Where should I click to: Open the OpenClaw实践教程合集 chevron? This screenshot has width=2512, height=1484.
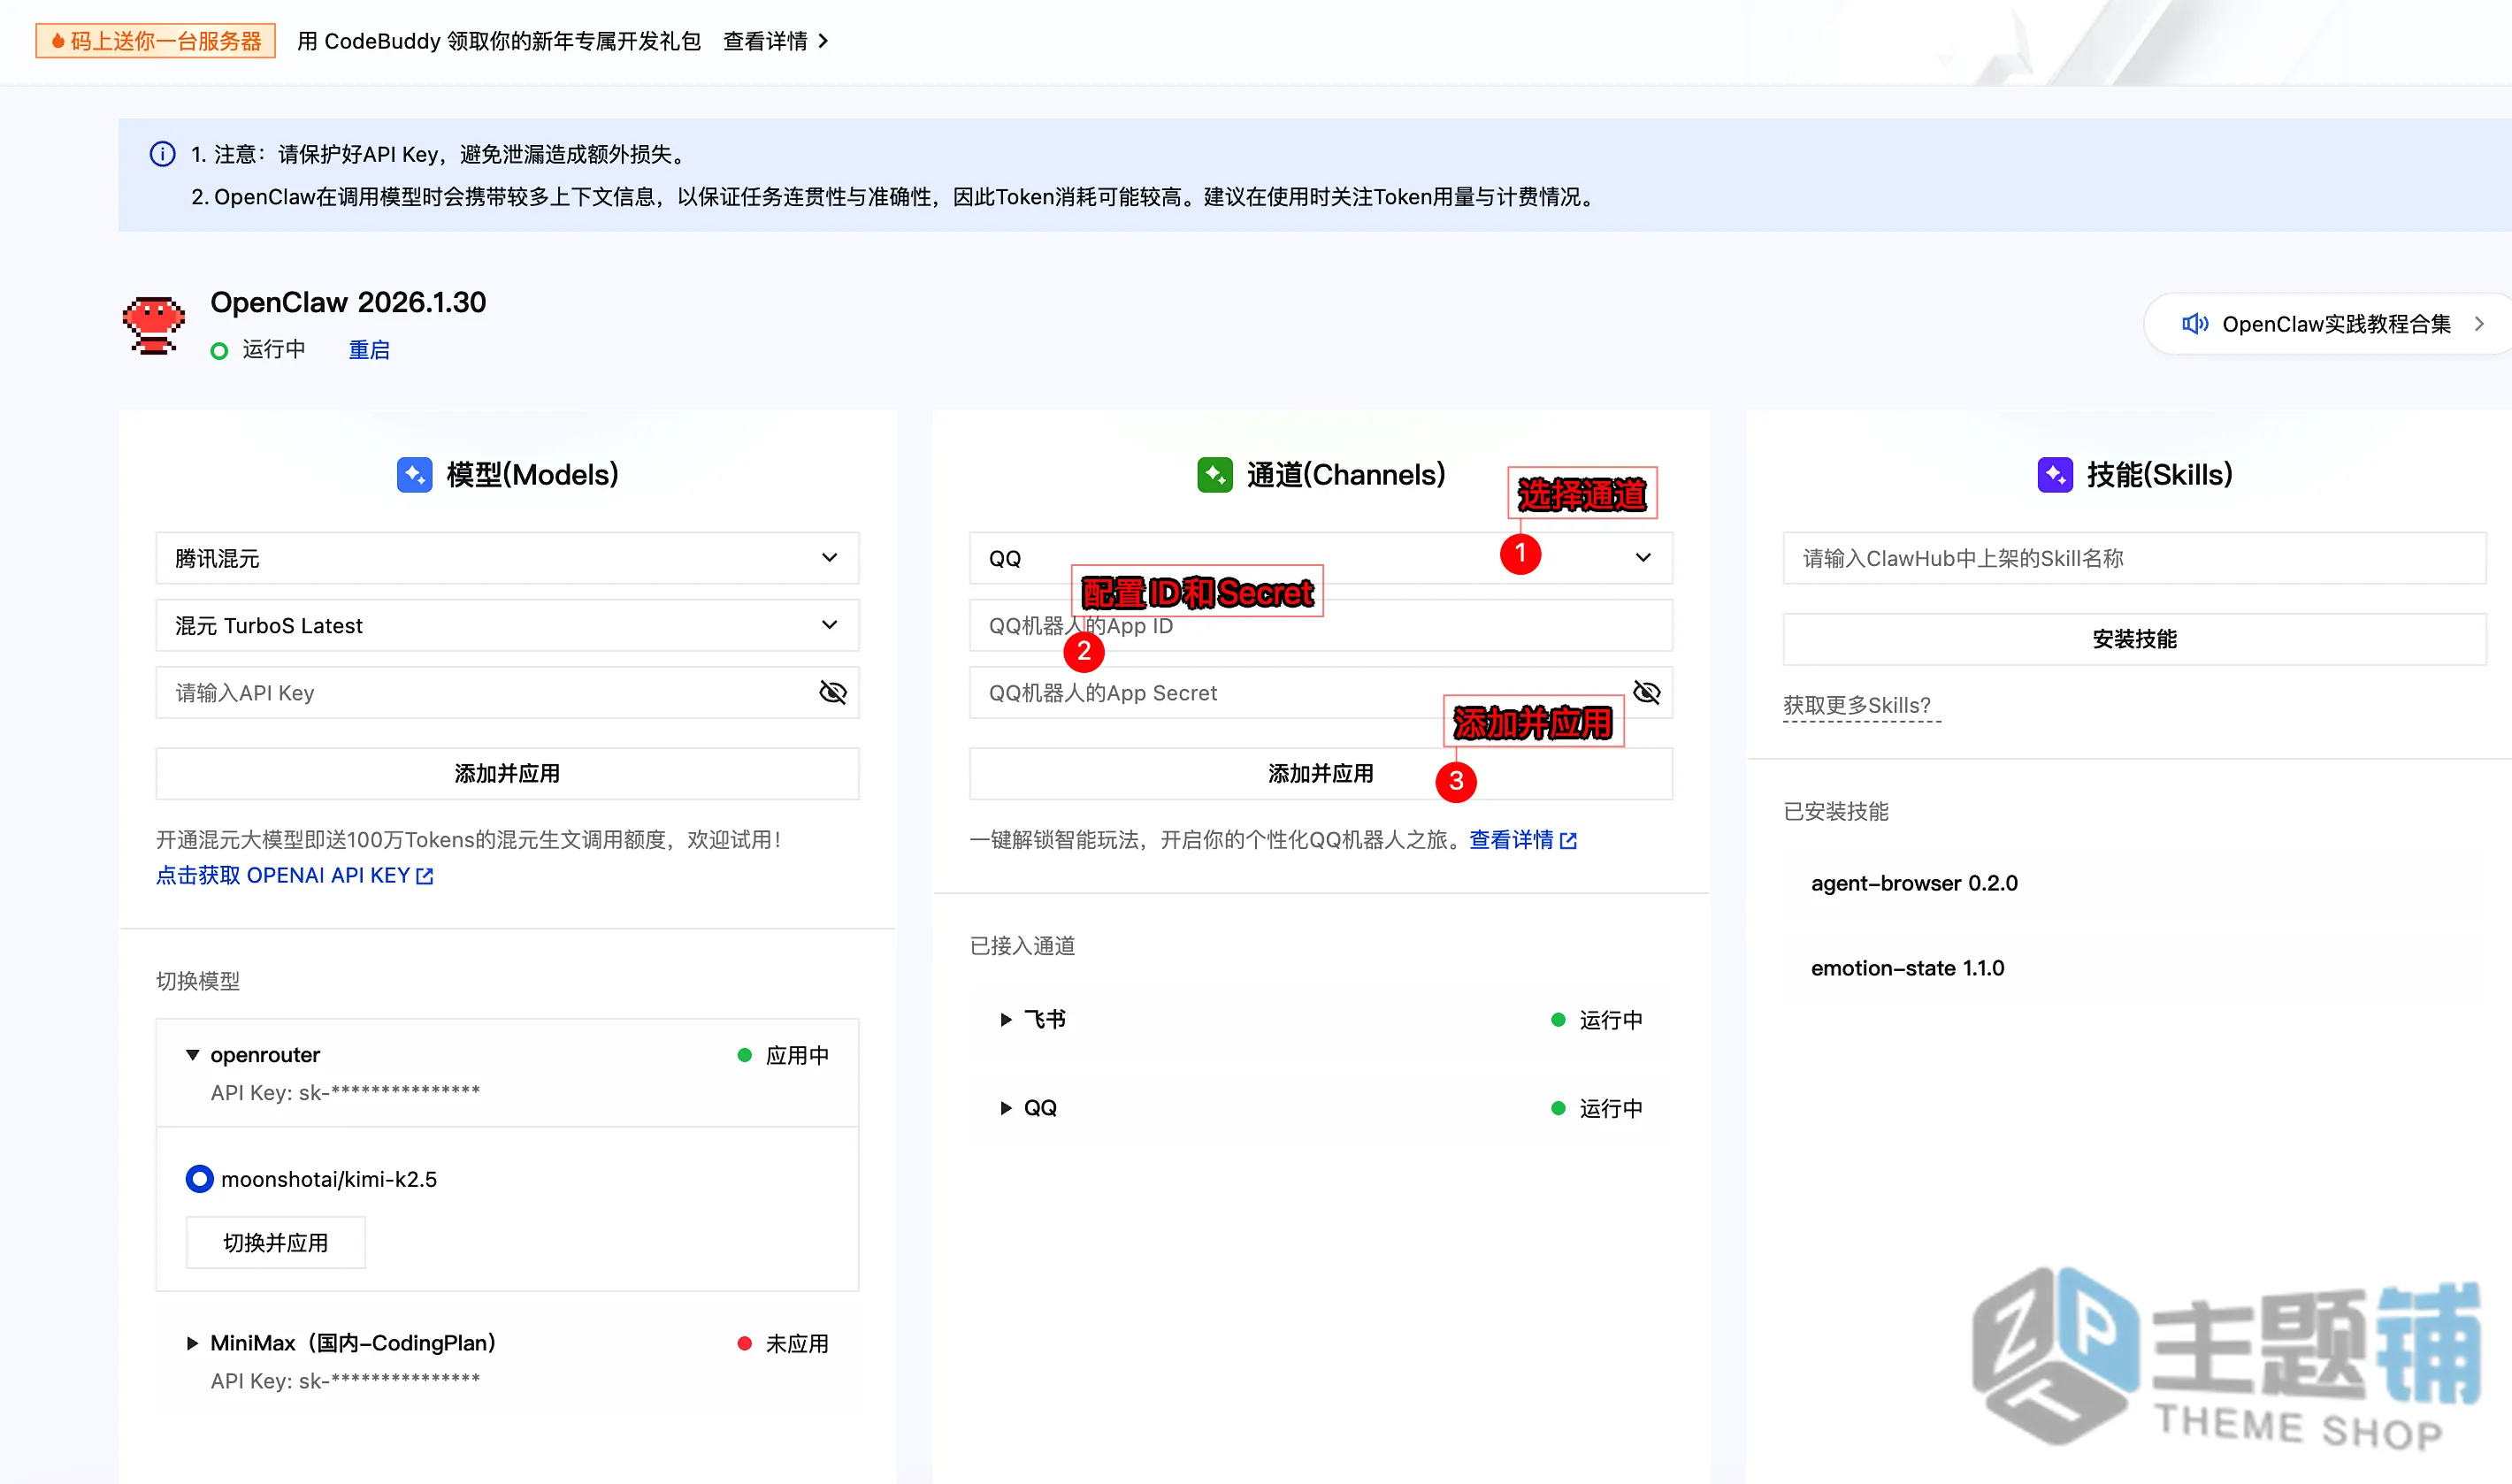point(2479,324)
